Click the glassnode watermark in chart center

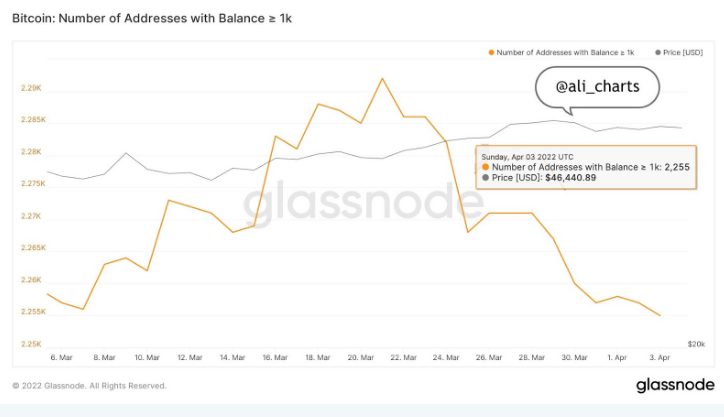click(x=363, y=203)
